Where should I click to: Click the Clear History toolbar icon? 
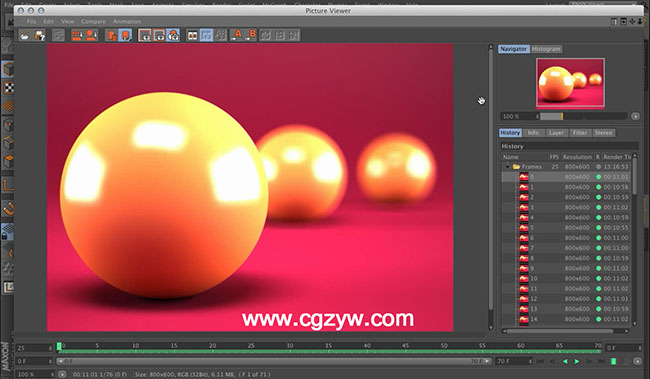[77, 35]
